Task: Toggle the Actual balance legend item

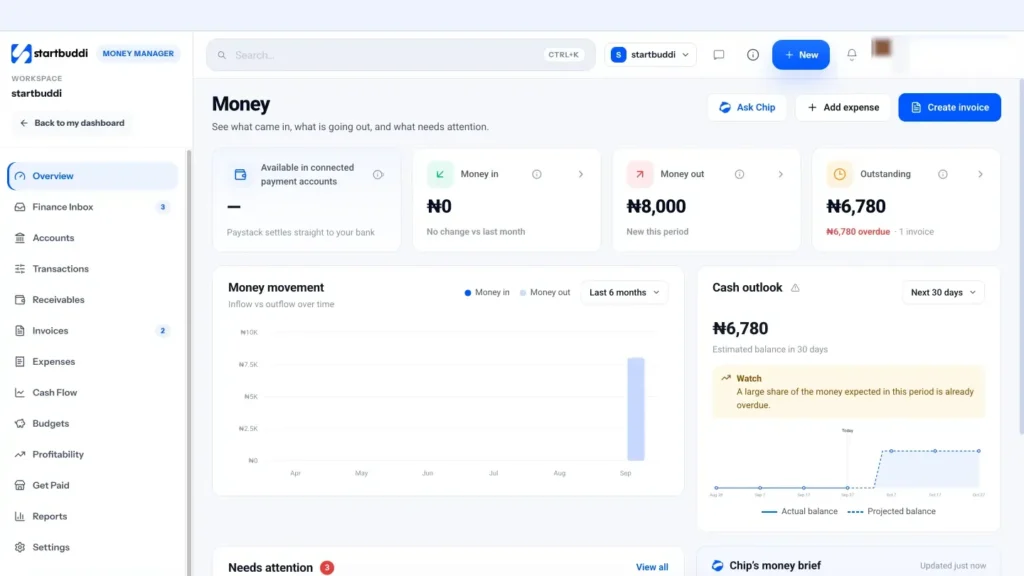Action: click(799, 511)
